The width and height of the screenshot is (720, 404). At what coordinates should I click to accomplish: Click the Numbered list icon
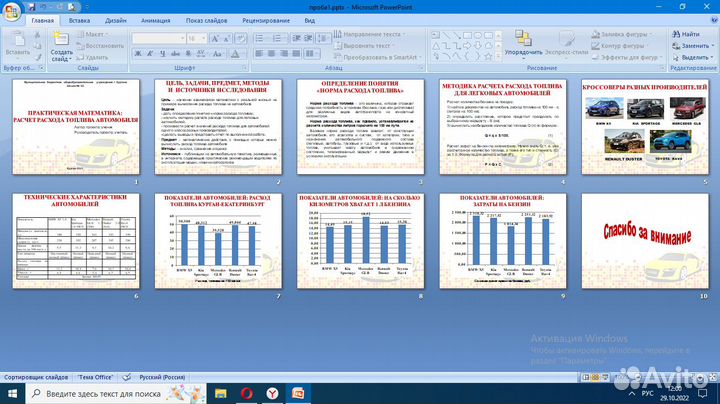click(277, 39)
